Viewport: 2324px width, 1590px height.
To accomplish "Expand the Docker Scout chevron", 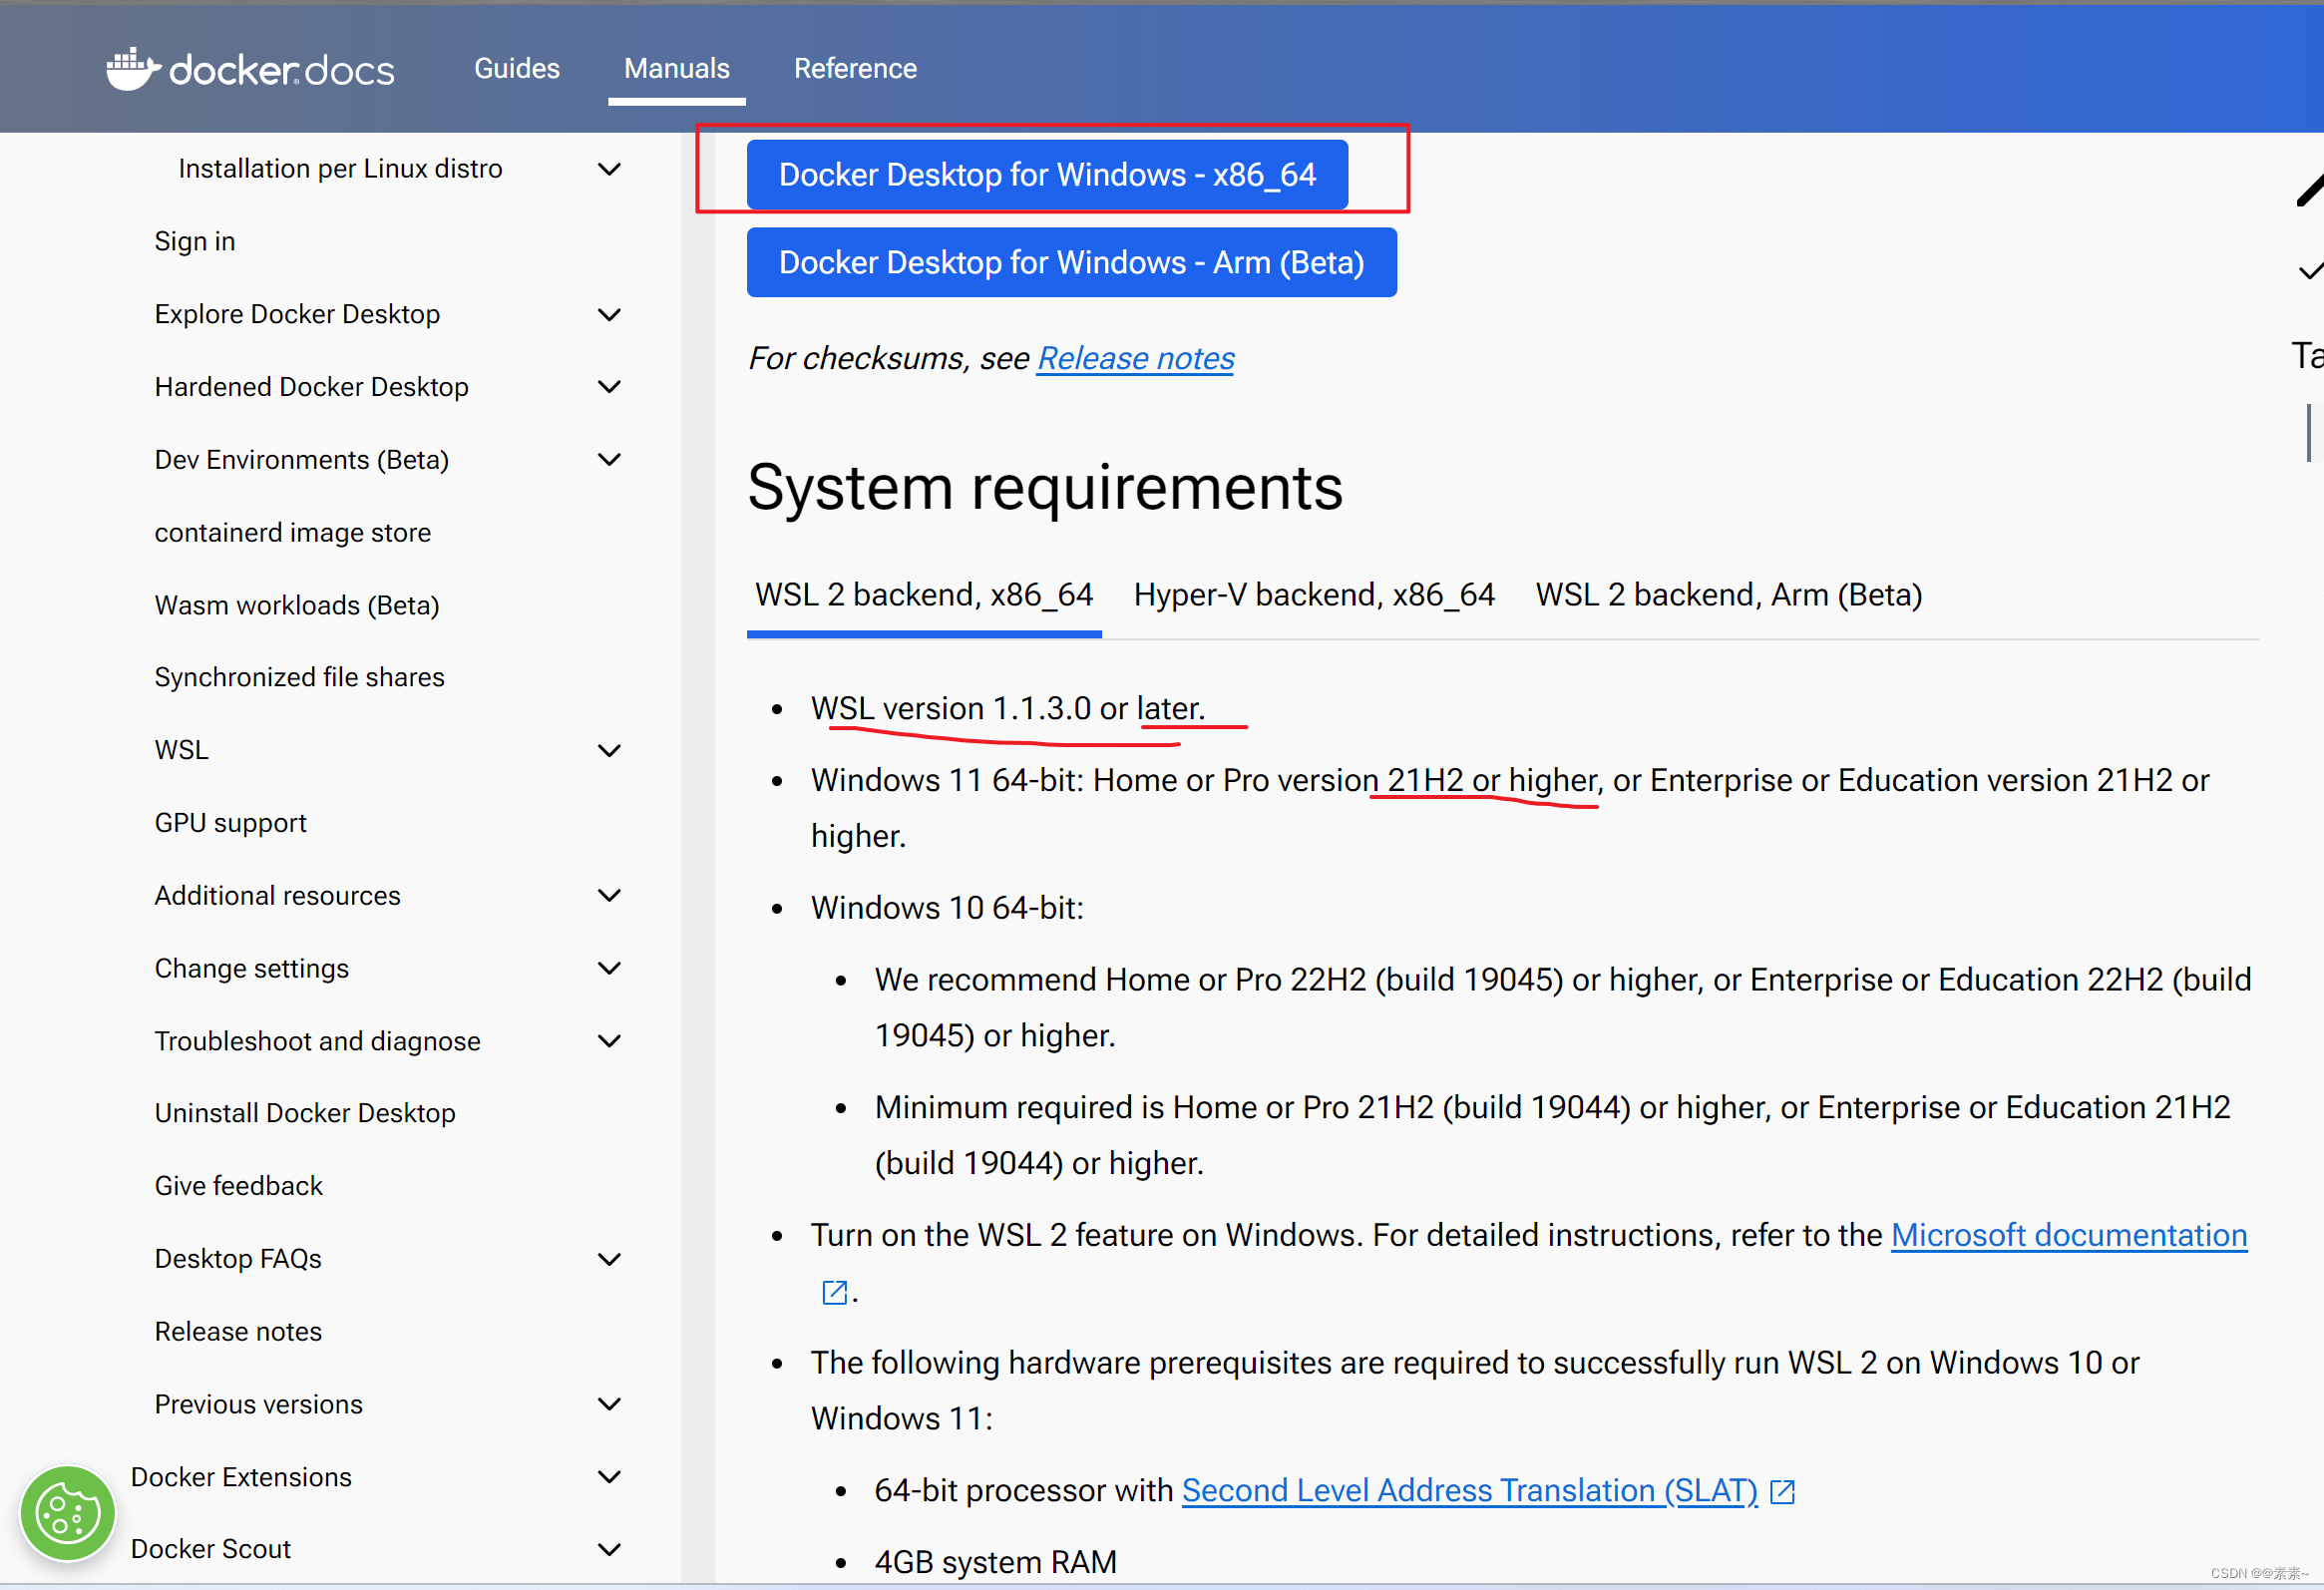I will pyautogui.click(x=609, y=1549).
